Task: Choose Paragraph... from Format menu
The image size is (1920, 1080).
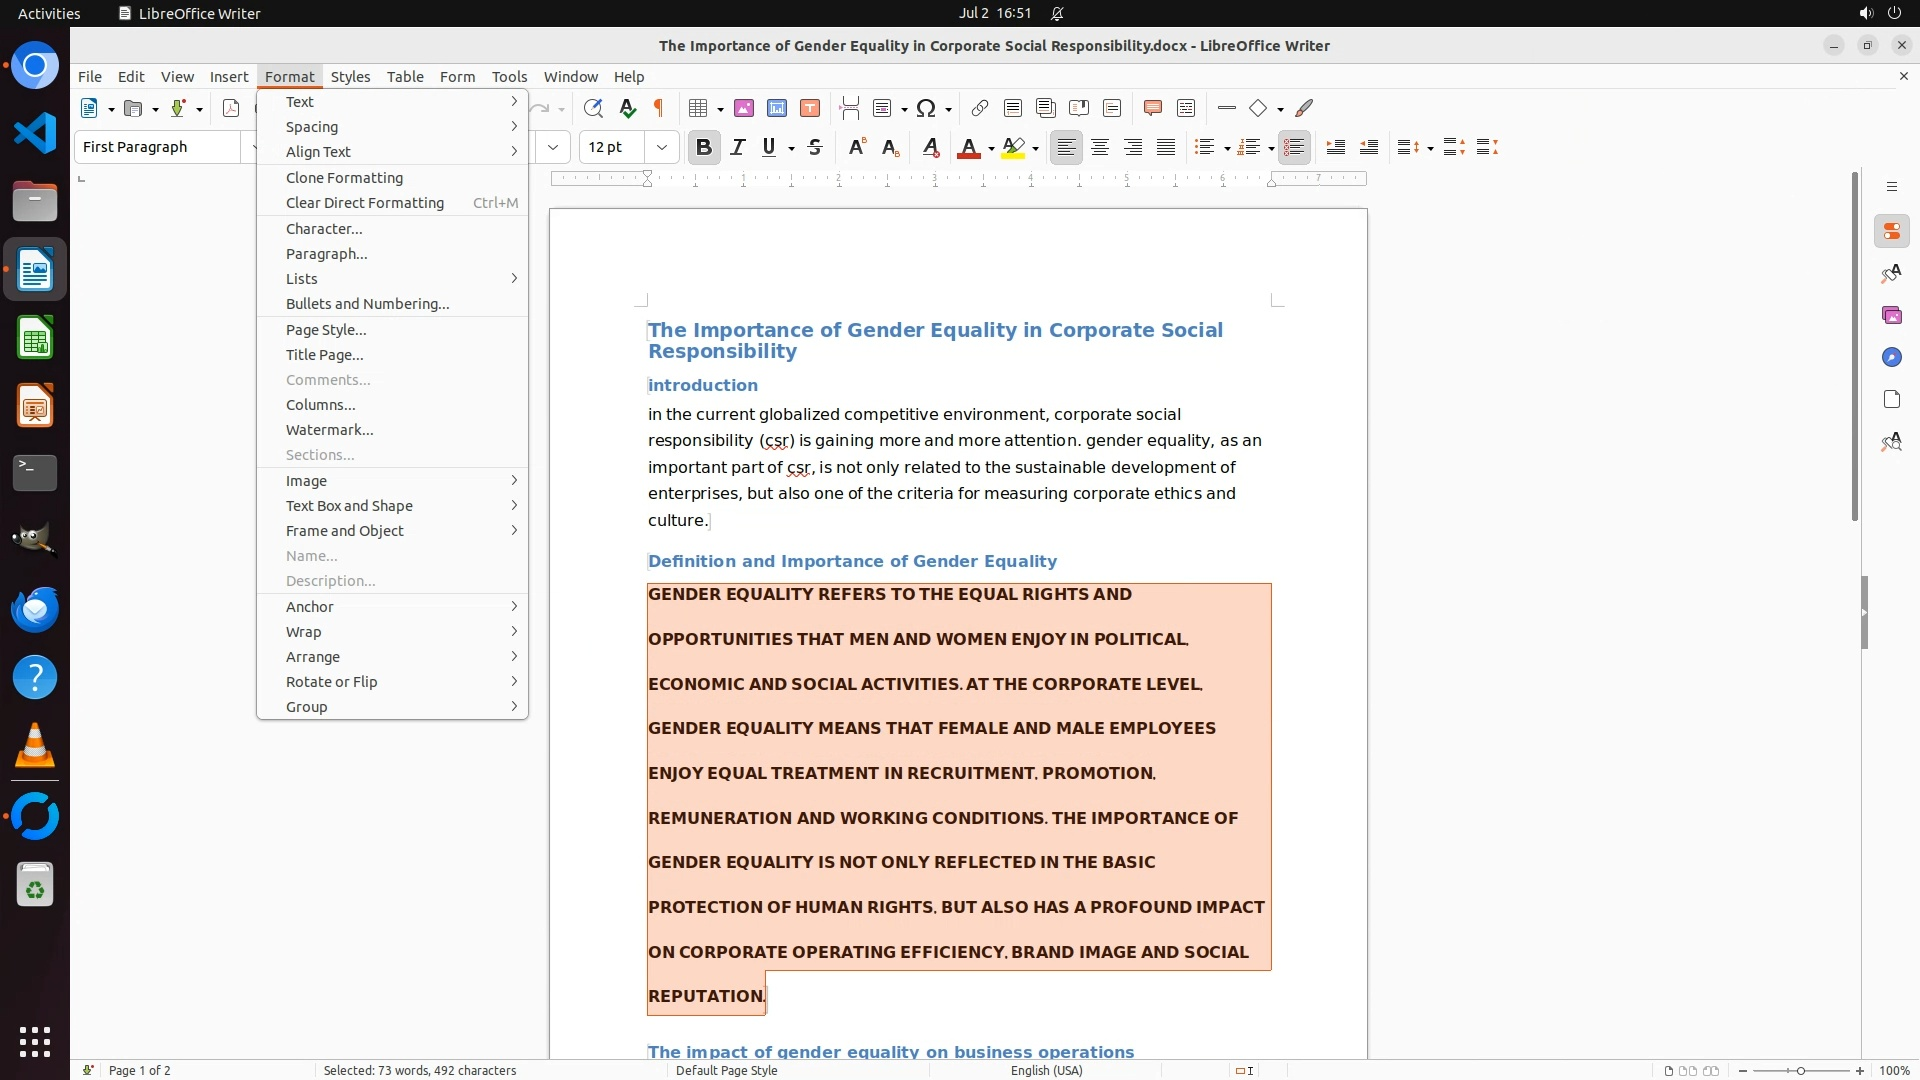Action: click(x=327, y=254)
